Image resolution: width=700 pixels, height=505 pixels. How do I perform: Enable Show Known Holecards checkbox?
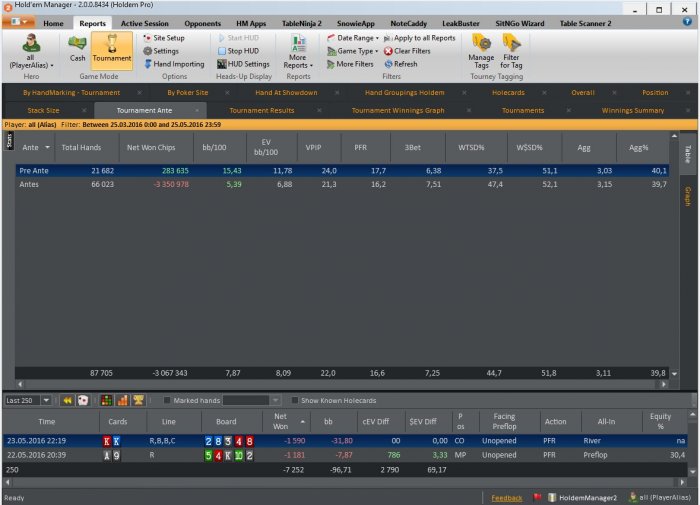[x=295, y=401]
